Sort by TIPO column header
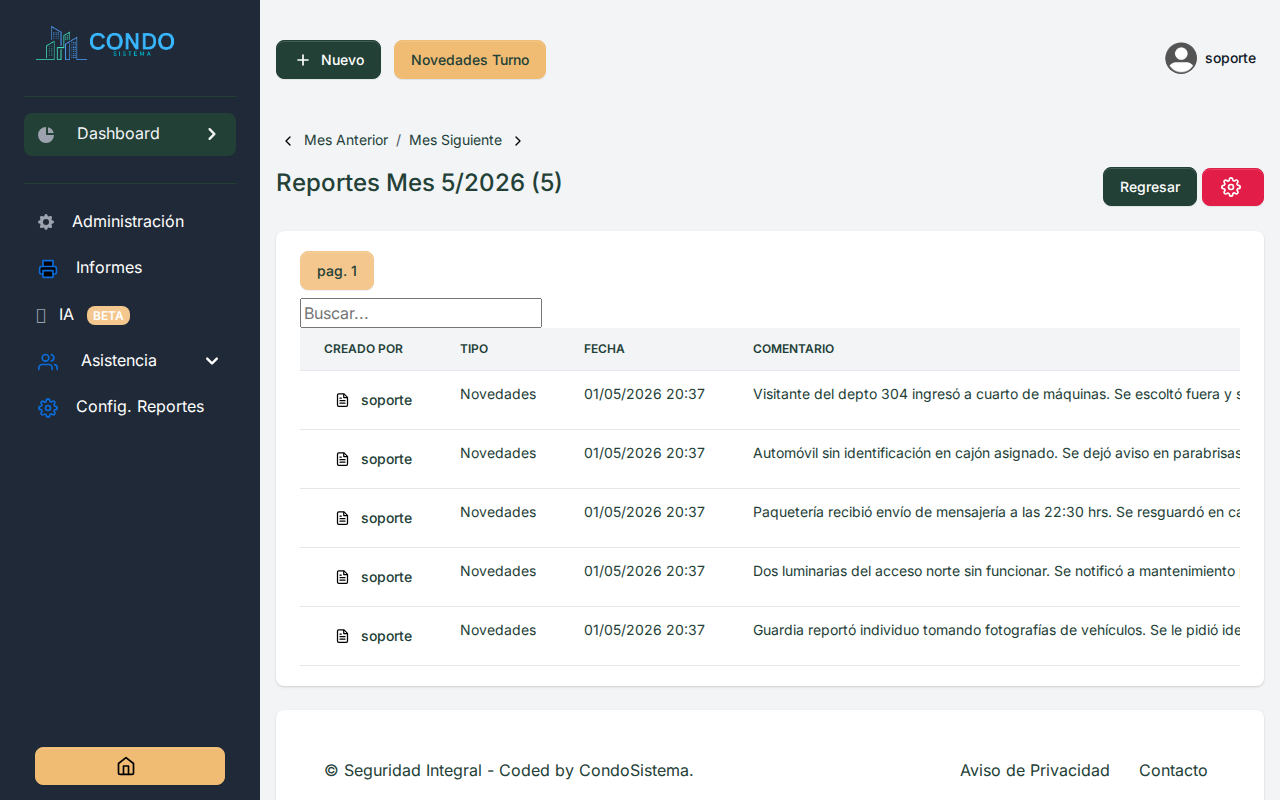The width and height of the screenshot is (1280, 800). (474, 349)
